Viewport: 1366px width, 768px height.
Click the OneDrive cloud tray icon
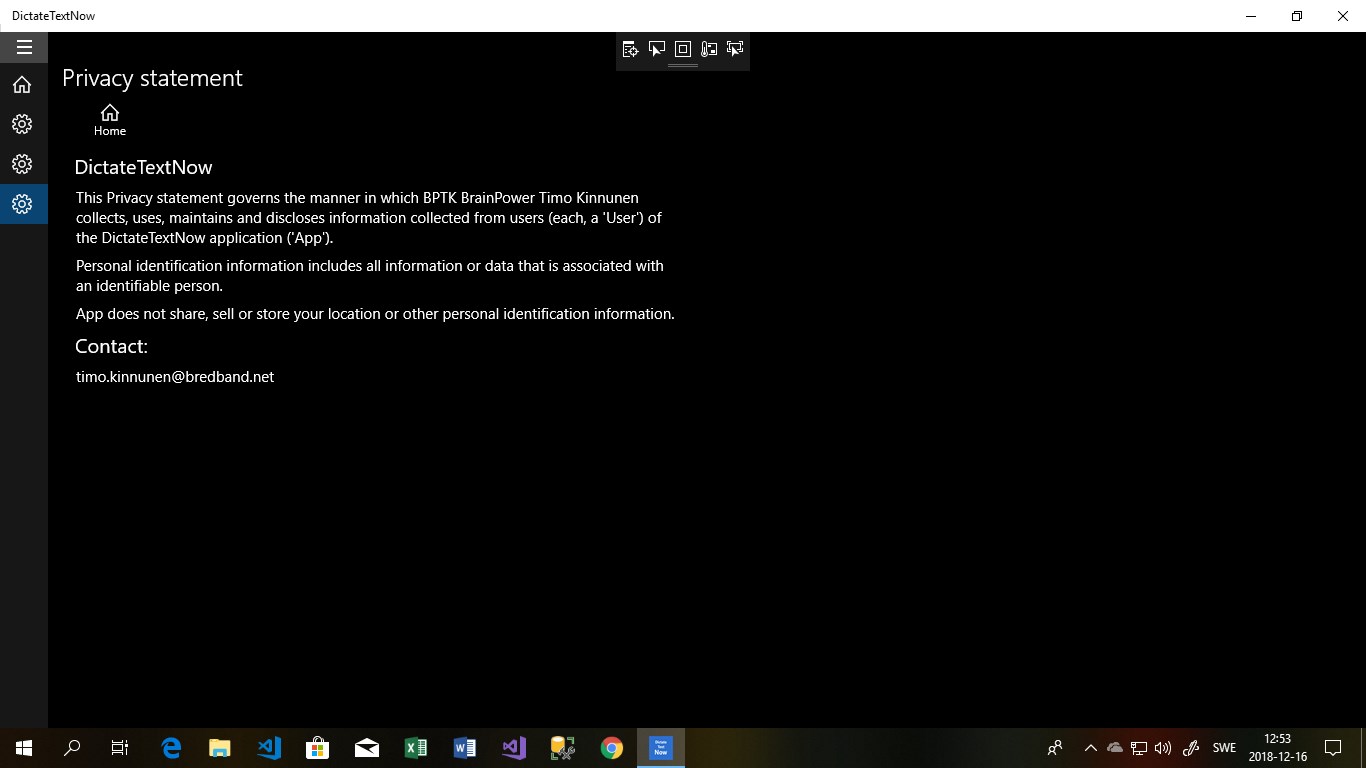click(1115, 748)
